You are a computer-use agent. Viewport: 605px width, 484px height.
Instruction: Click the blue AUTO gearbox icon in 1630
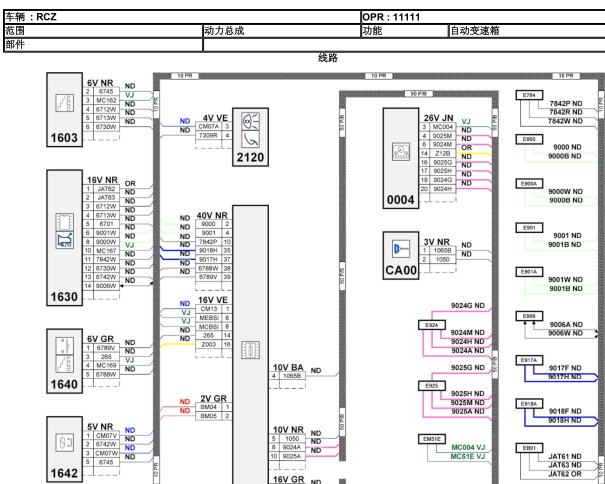[x=64, y=240]
